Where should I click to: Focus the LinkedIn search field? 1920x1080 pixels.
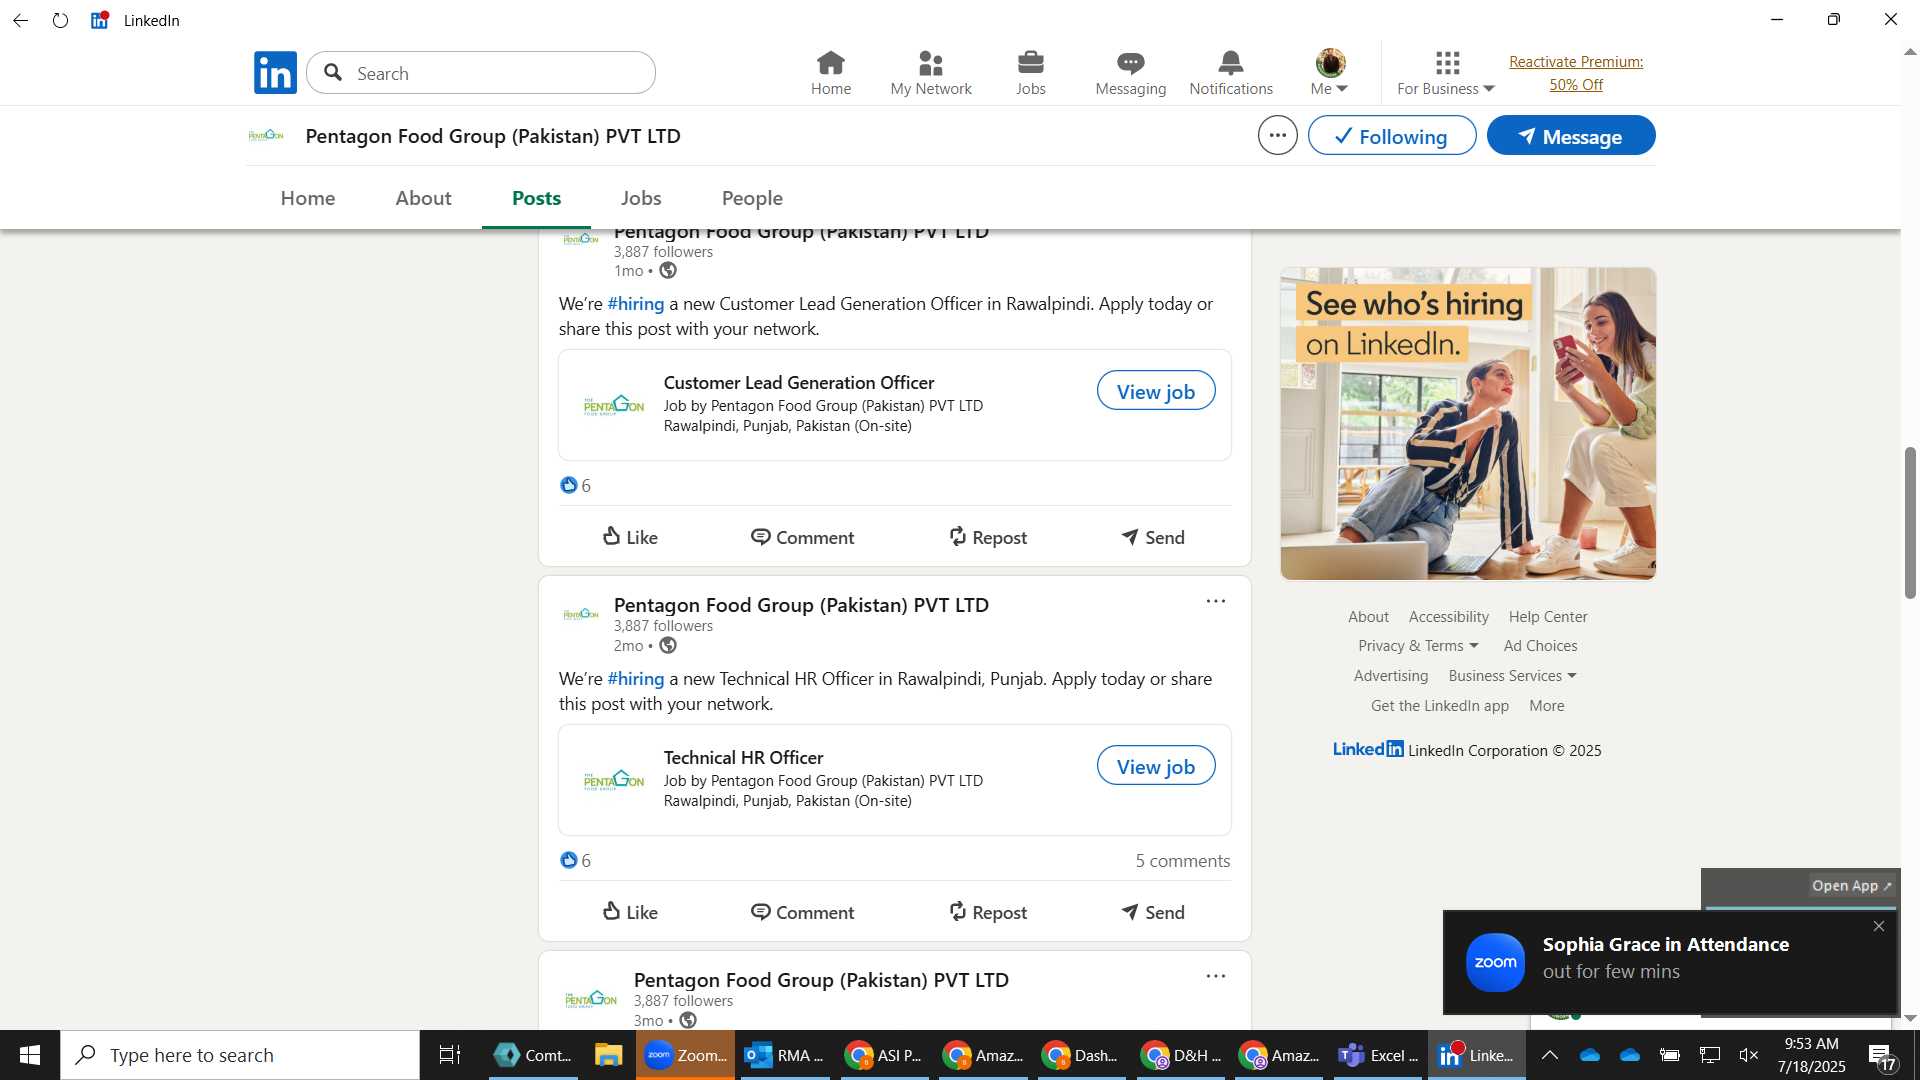[x=481, y=73]
